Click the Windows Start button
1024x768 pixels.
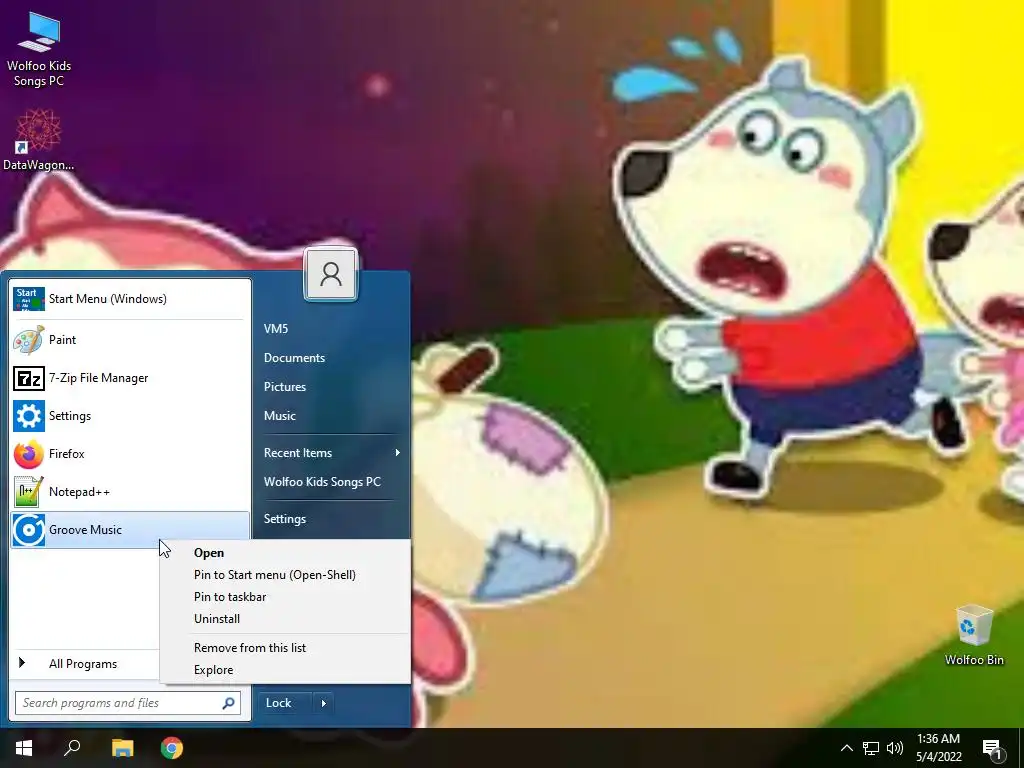point(24,748)
